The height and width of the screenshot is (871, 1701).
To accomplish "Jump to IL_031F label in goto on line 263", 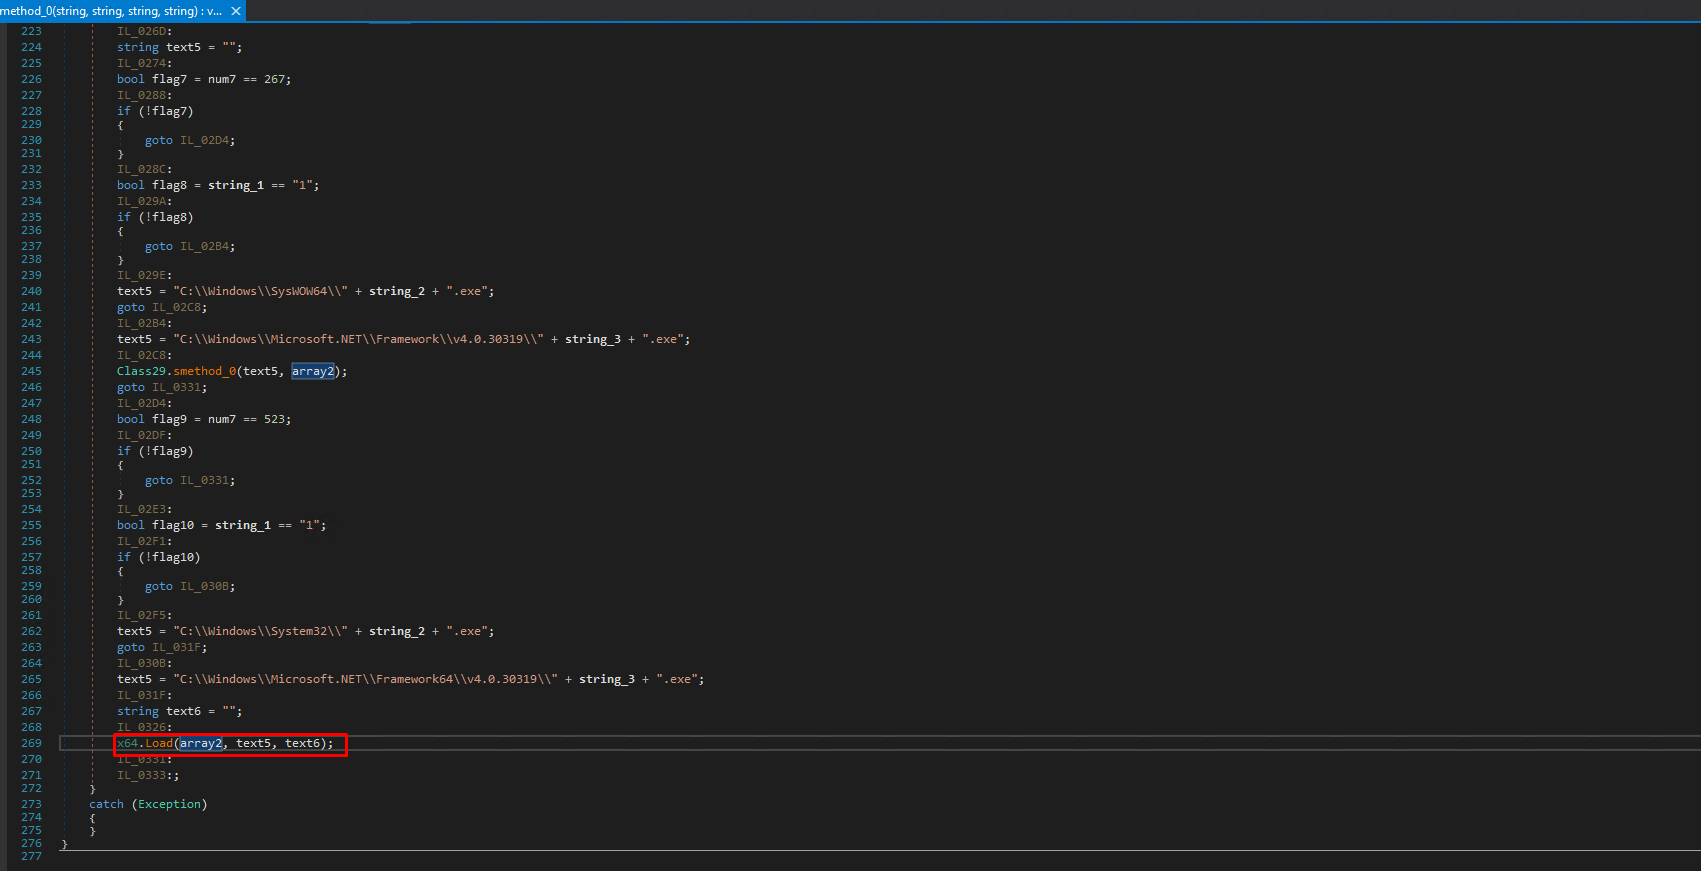I will 176,647.
